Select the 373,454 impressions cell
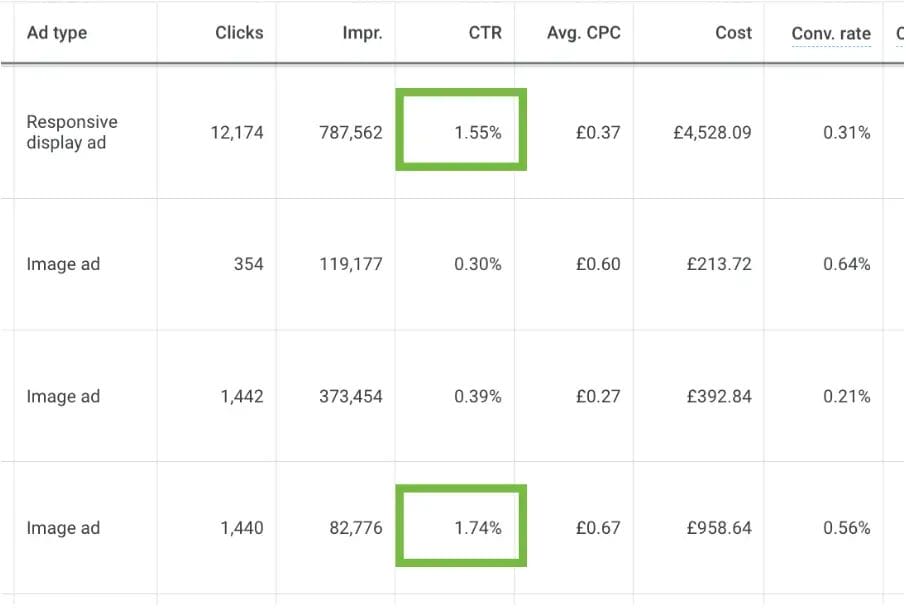Viewport: 906px width, 608px height. (x=353, y=396)
